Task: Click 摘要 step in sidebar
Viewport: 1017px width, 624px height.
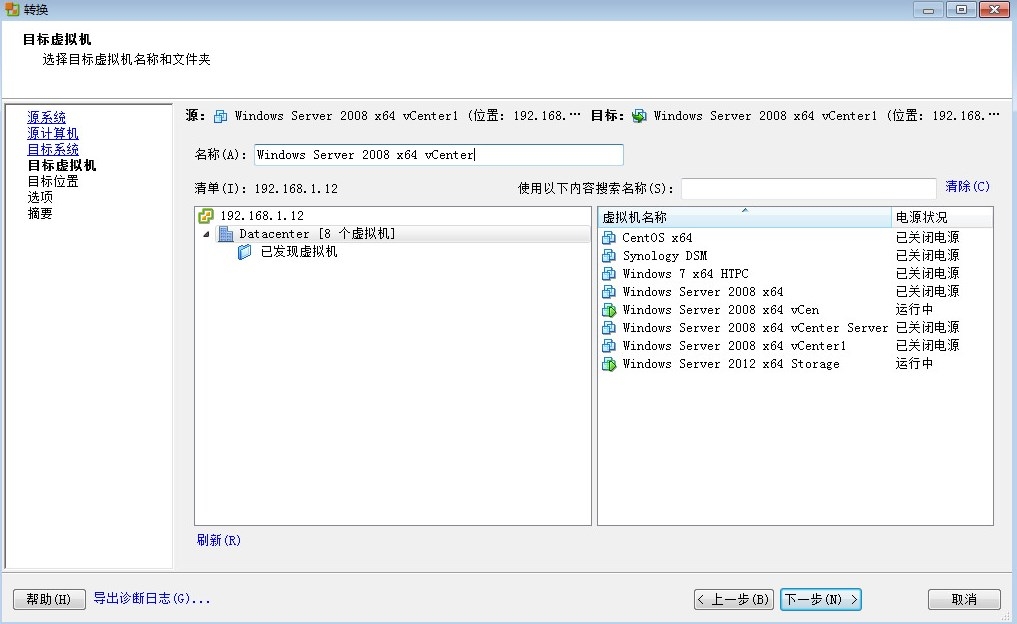Action: tap(40, 213)
